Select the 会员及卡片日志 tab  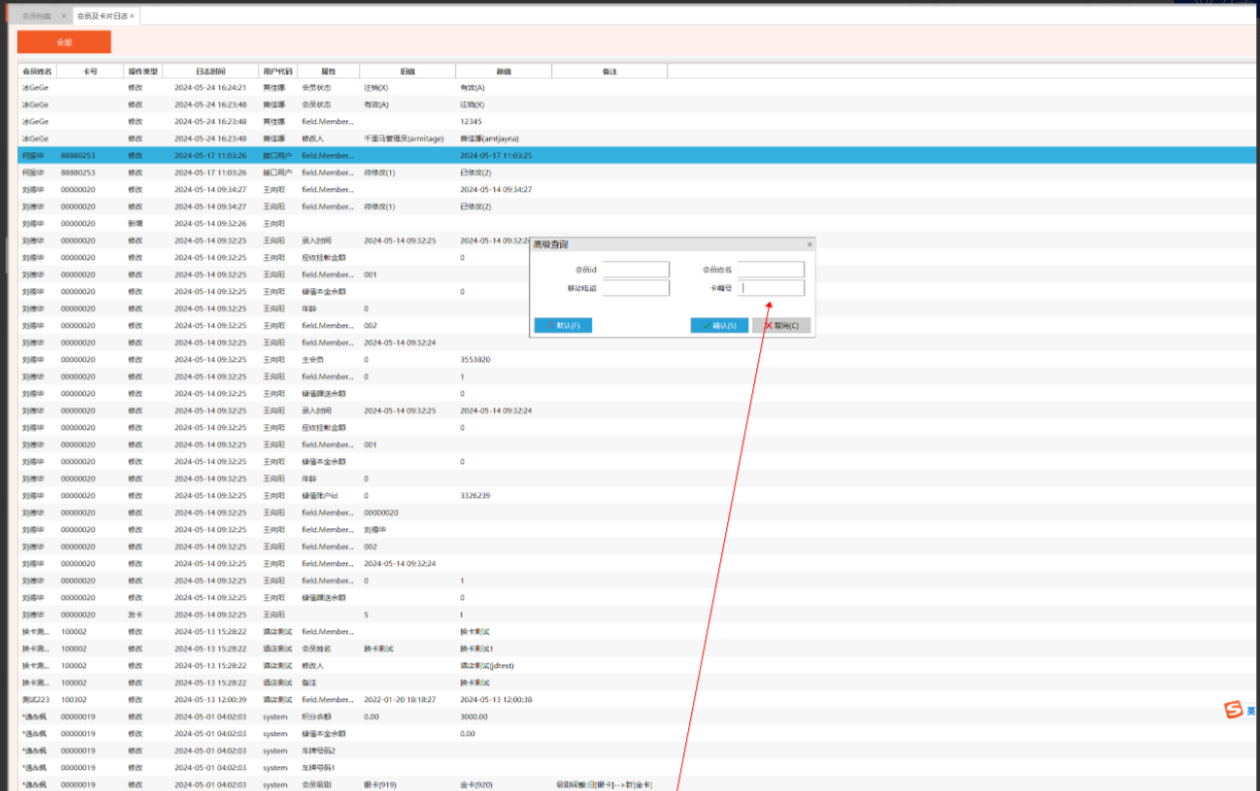coord(102,16)
